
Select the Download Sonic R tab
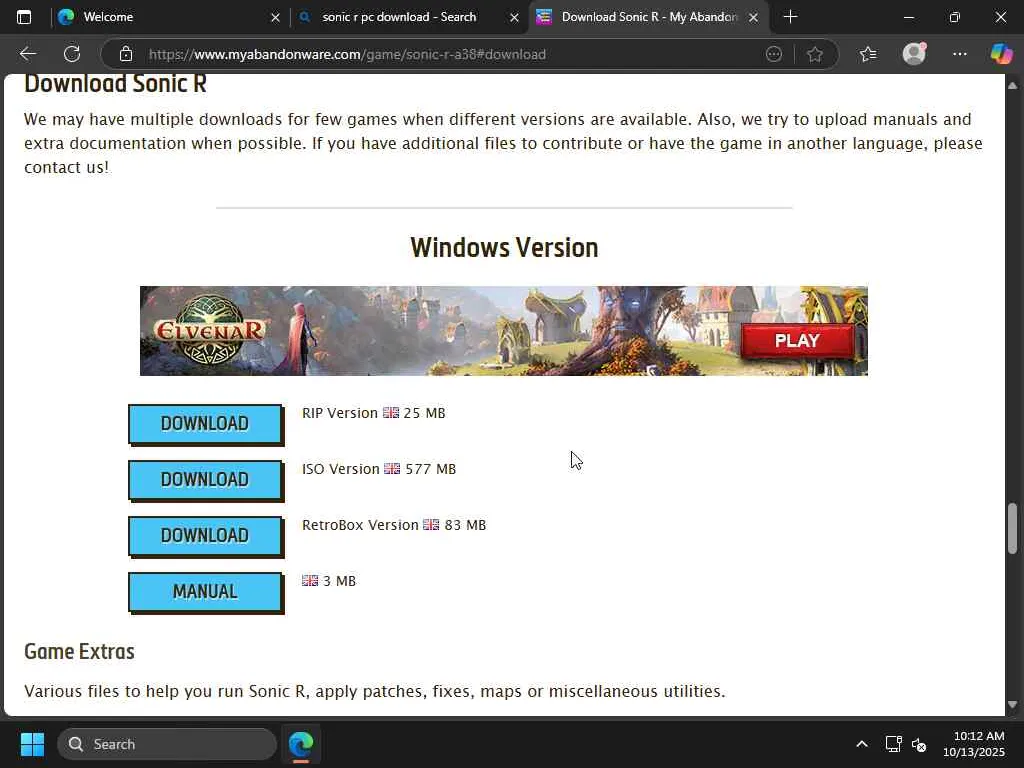tap(649, 17)
